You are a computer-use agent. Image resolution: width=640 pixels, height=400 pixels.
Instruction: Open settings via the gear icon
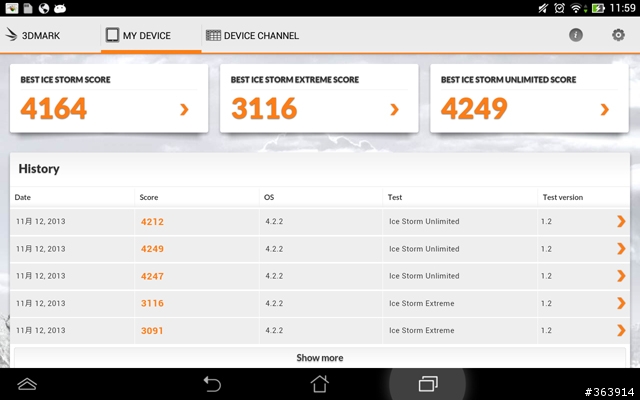(x=618, y=35)
